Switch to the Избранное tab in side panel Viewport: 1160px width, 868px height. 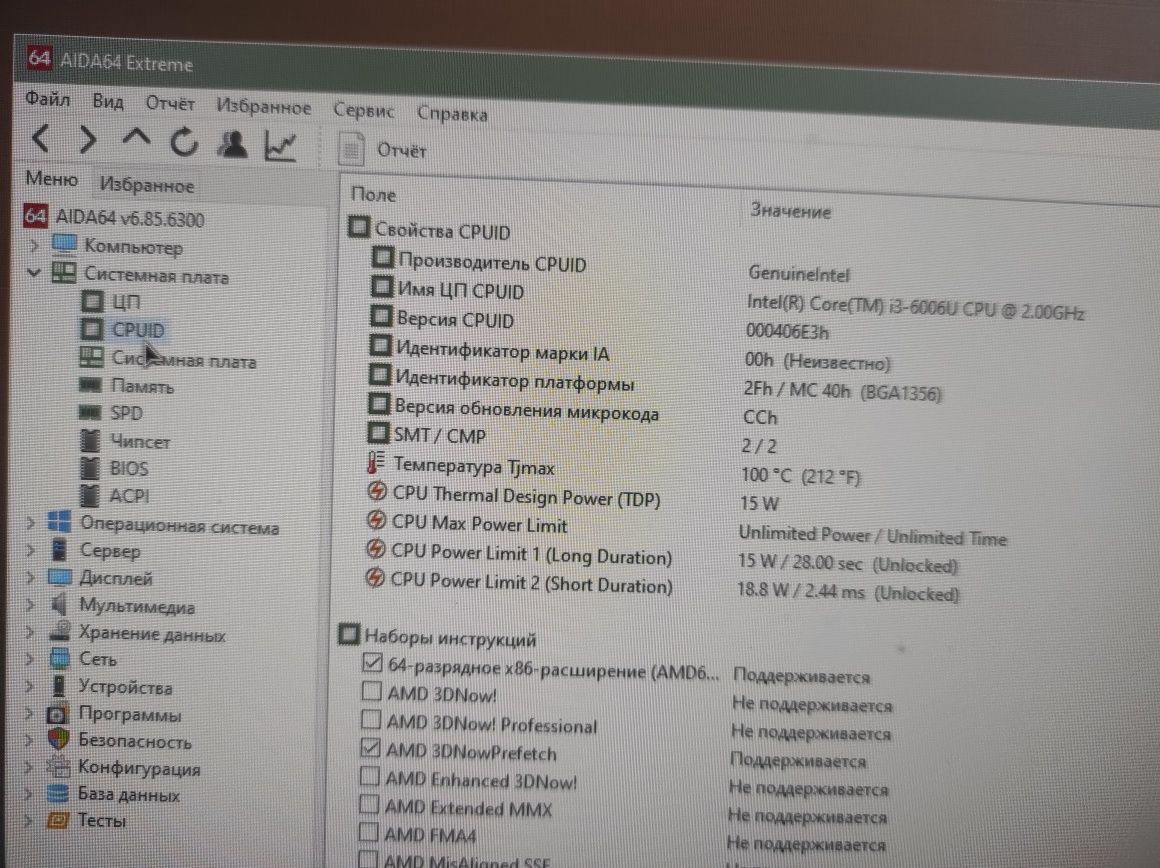point(146,184)
